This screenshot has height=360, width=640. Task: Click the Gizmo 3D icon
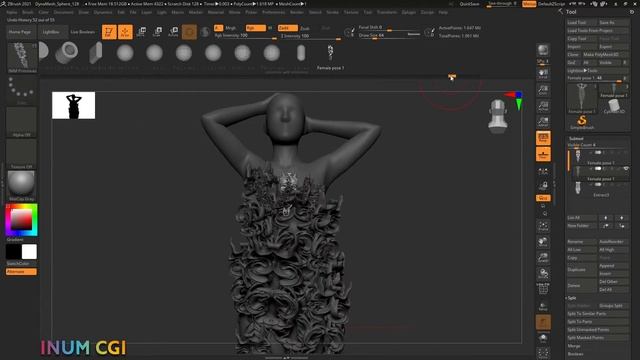point(189,32)
